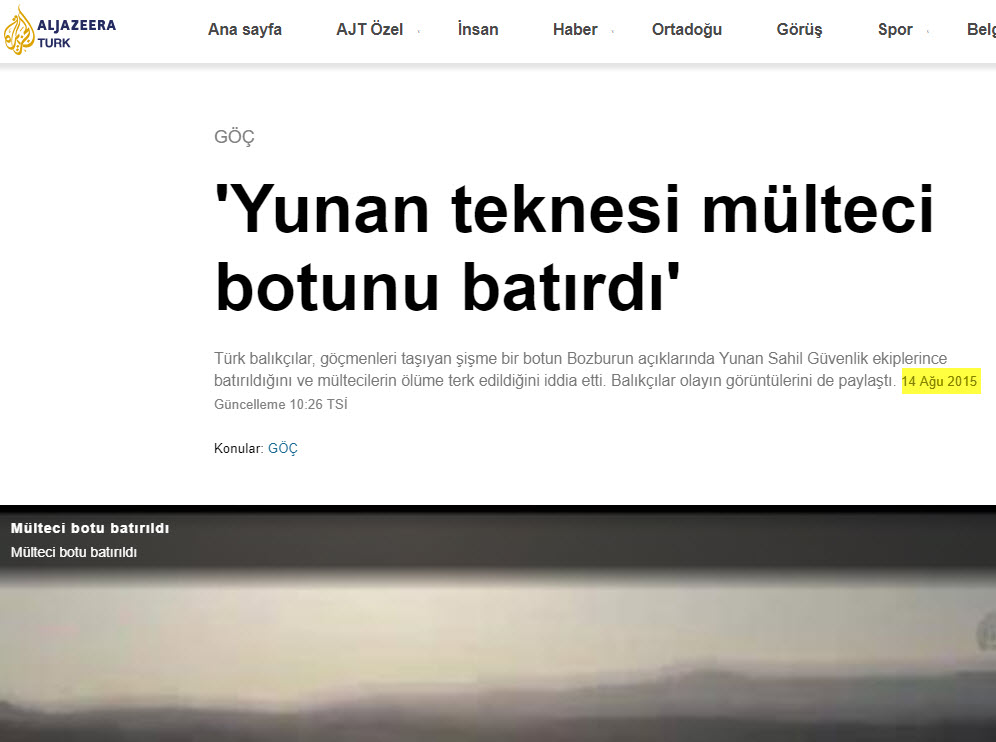This screenshot has width=996, height=742.
Task: Click the GÖÇ category label above headline
Action: coord(234,137)
